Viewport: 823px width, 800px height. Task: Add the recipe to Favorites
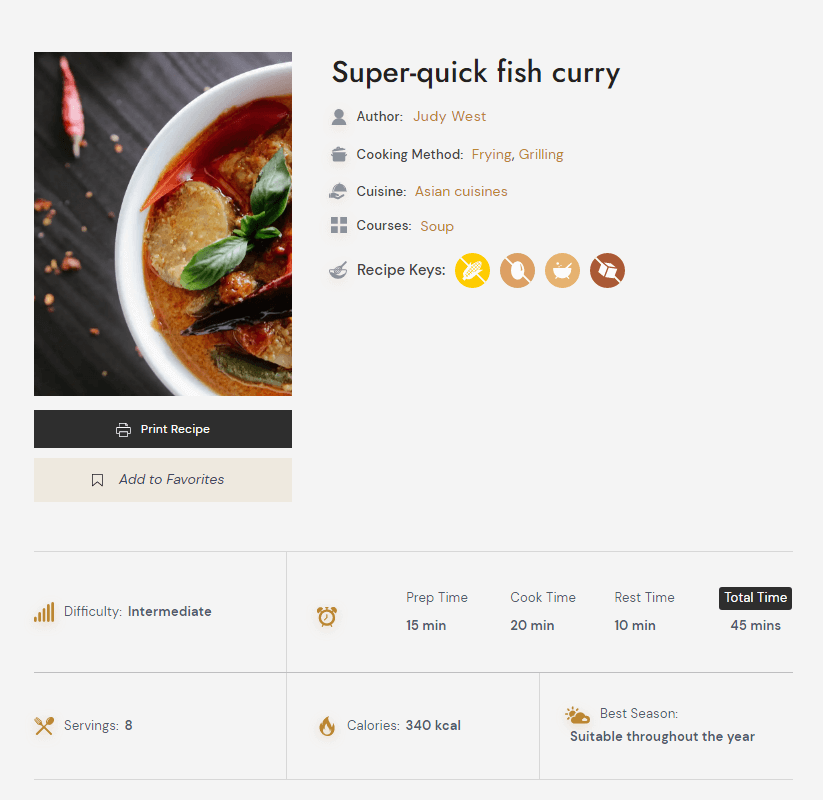coord(163,480)
